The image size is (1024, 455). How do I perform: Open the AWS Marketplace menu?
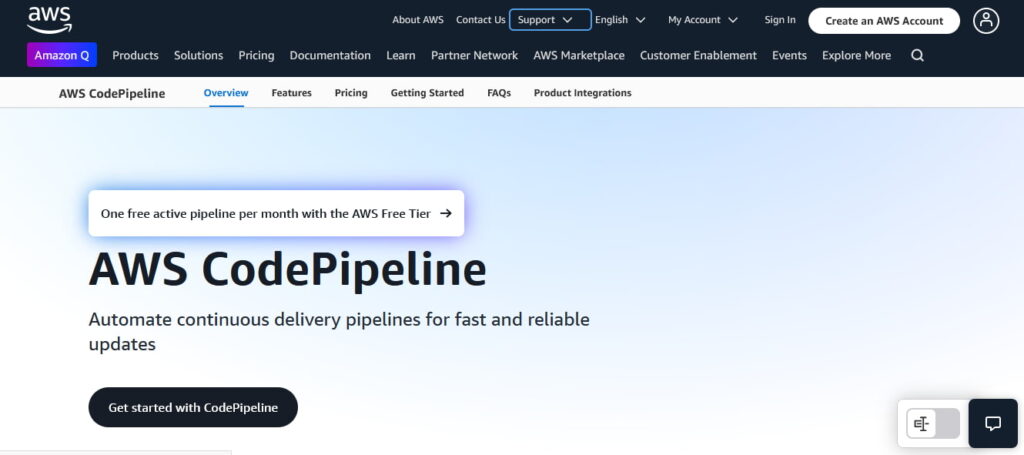pyautogui.click(x=579, y=55)
